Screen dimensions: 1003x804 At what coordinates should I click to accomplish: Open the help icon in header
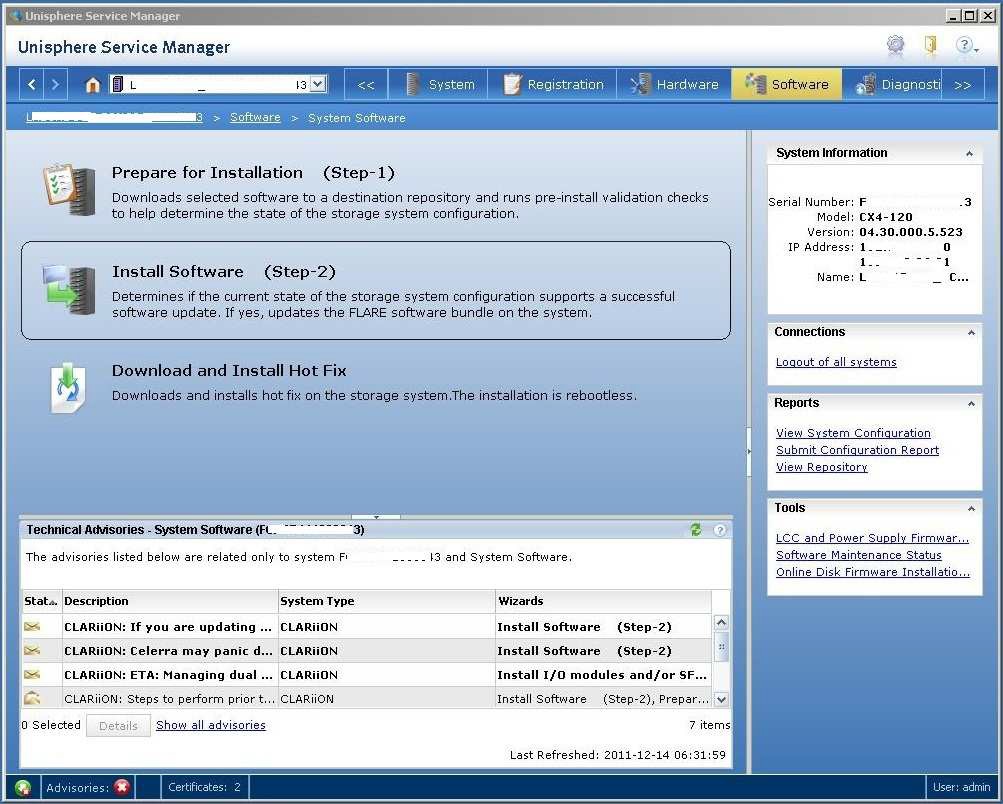tap(966, 45)
